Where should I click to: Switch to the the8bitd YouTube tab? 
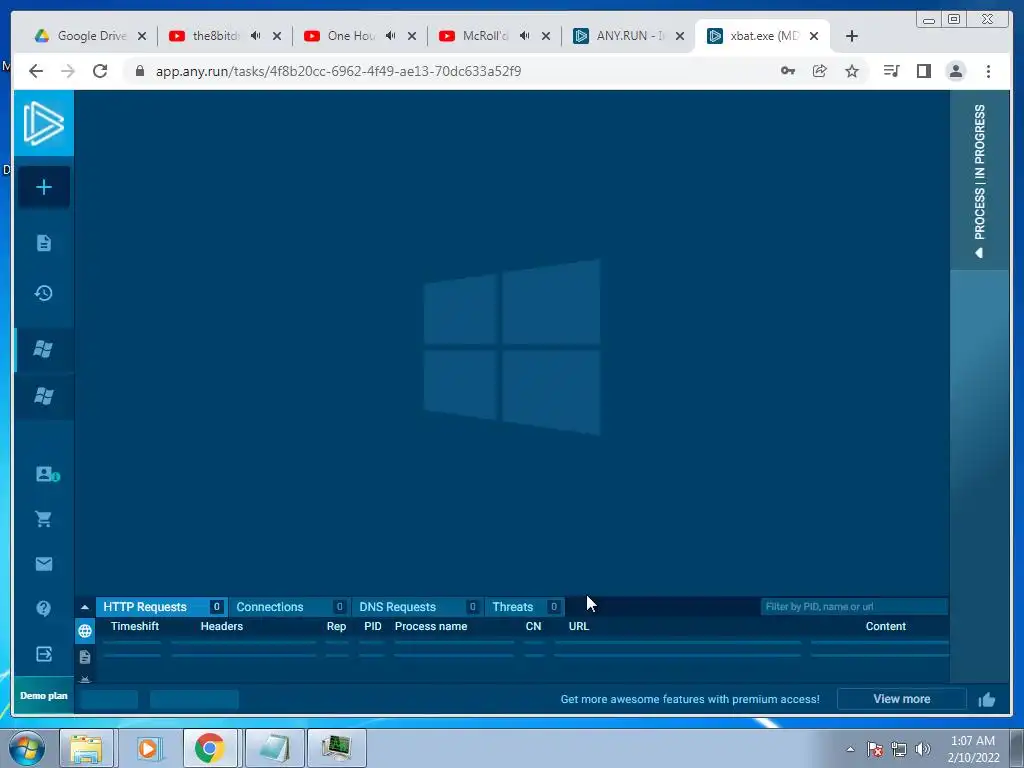216,36
